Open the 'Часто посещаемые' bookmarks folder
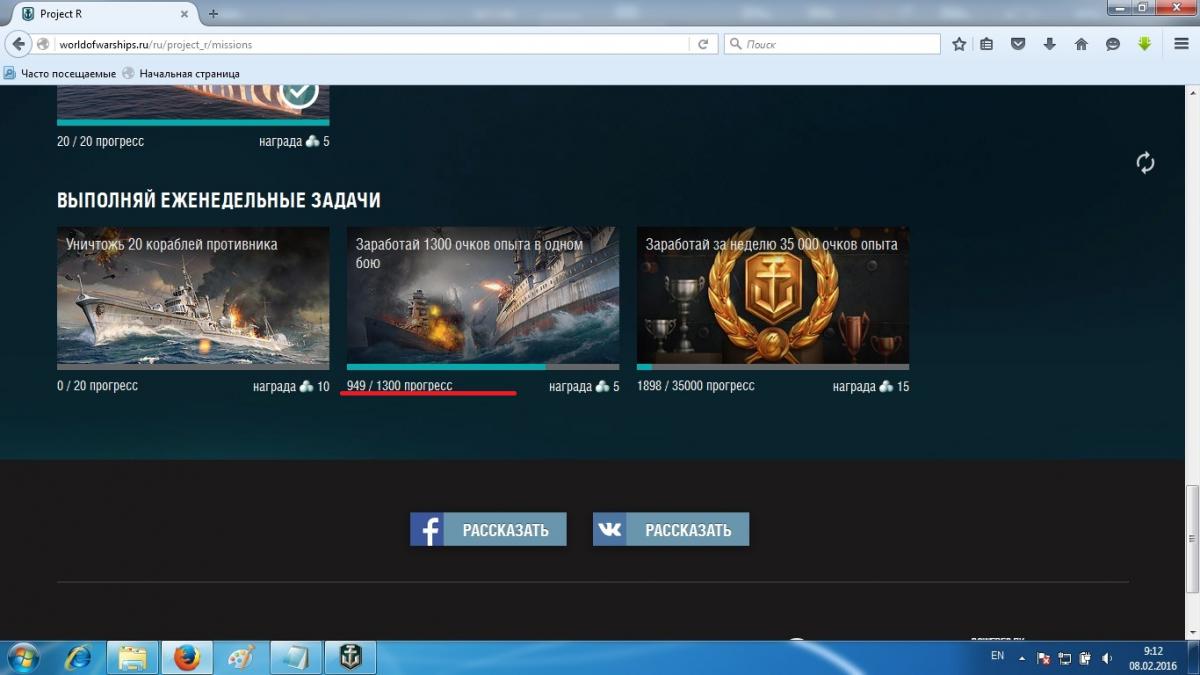This screenshot has width=1200, height=675. (x=60, y=73)
